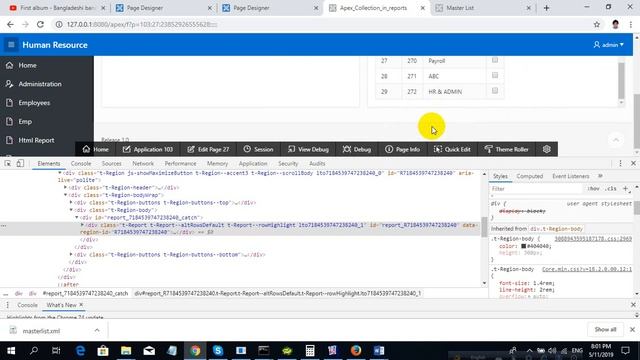Open the Computed styles tab
The width and height of the screenshot is (640, 360).
[529, 176]
